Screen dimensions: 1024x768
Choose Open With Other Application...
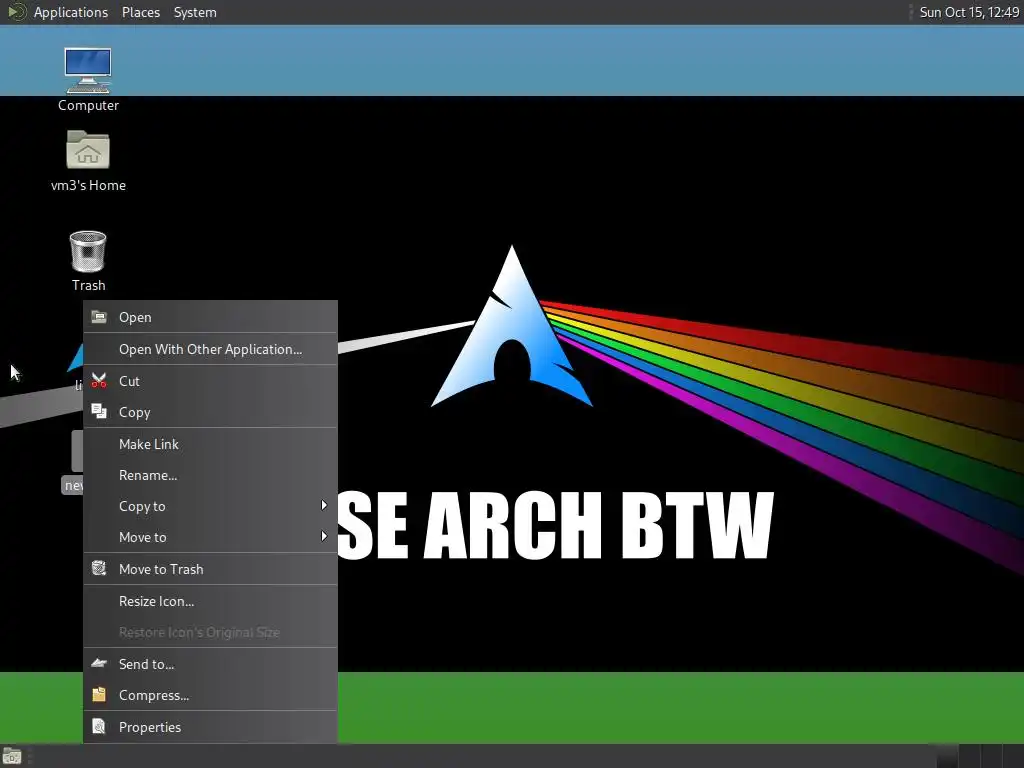[210, 349]
